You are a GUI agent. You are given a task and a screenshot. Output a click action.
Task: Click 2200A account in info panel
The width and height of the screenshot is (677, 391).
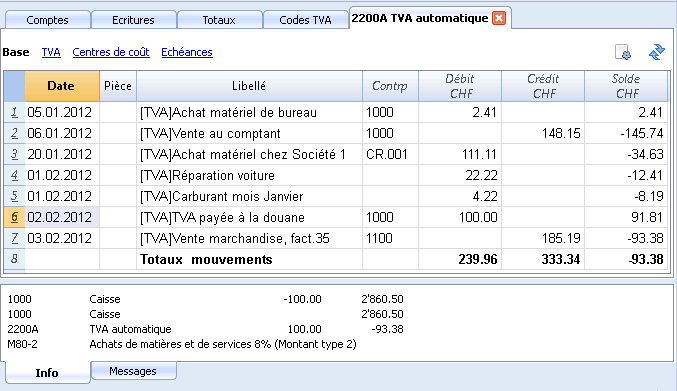(23, 329)
